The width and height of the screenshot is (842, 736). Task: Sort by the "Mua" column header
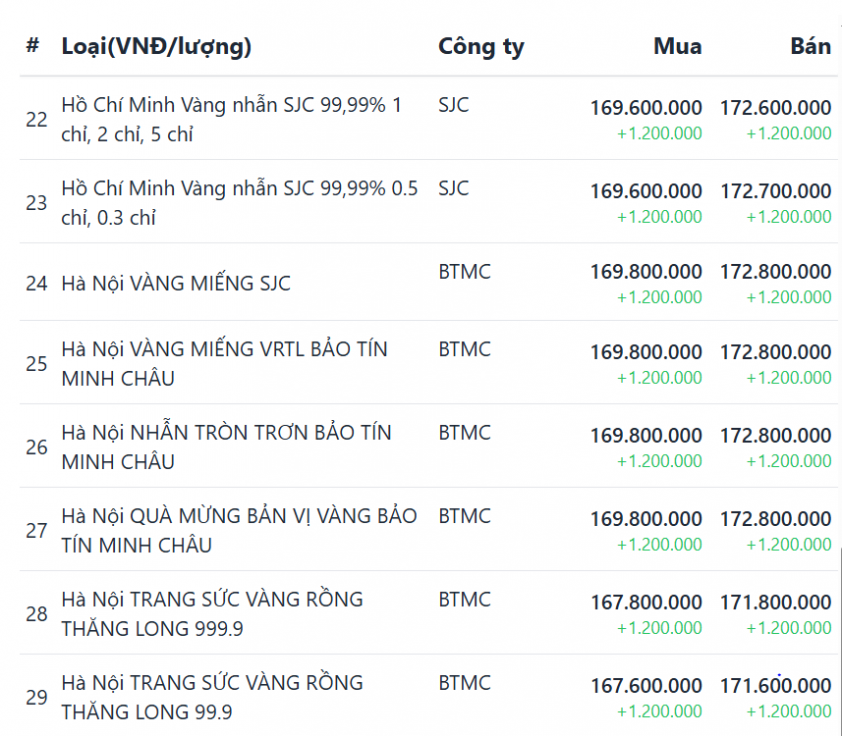point(677,46)
